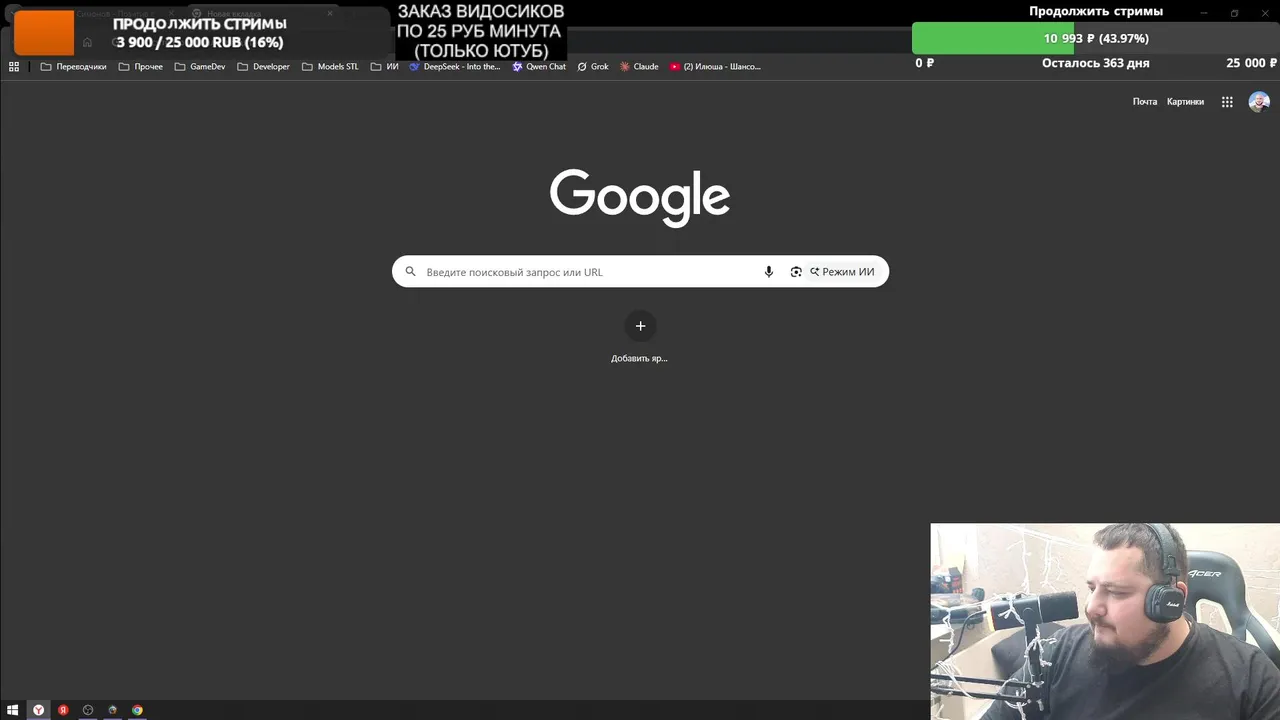Open Qwen Chat bookmark
Screen dimensions: 1280x720
(x=539, y=67)
